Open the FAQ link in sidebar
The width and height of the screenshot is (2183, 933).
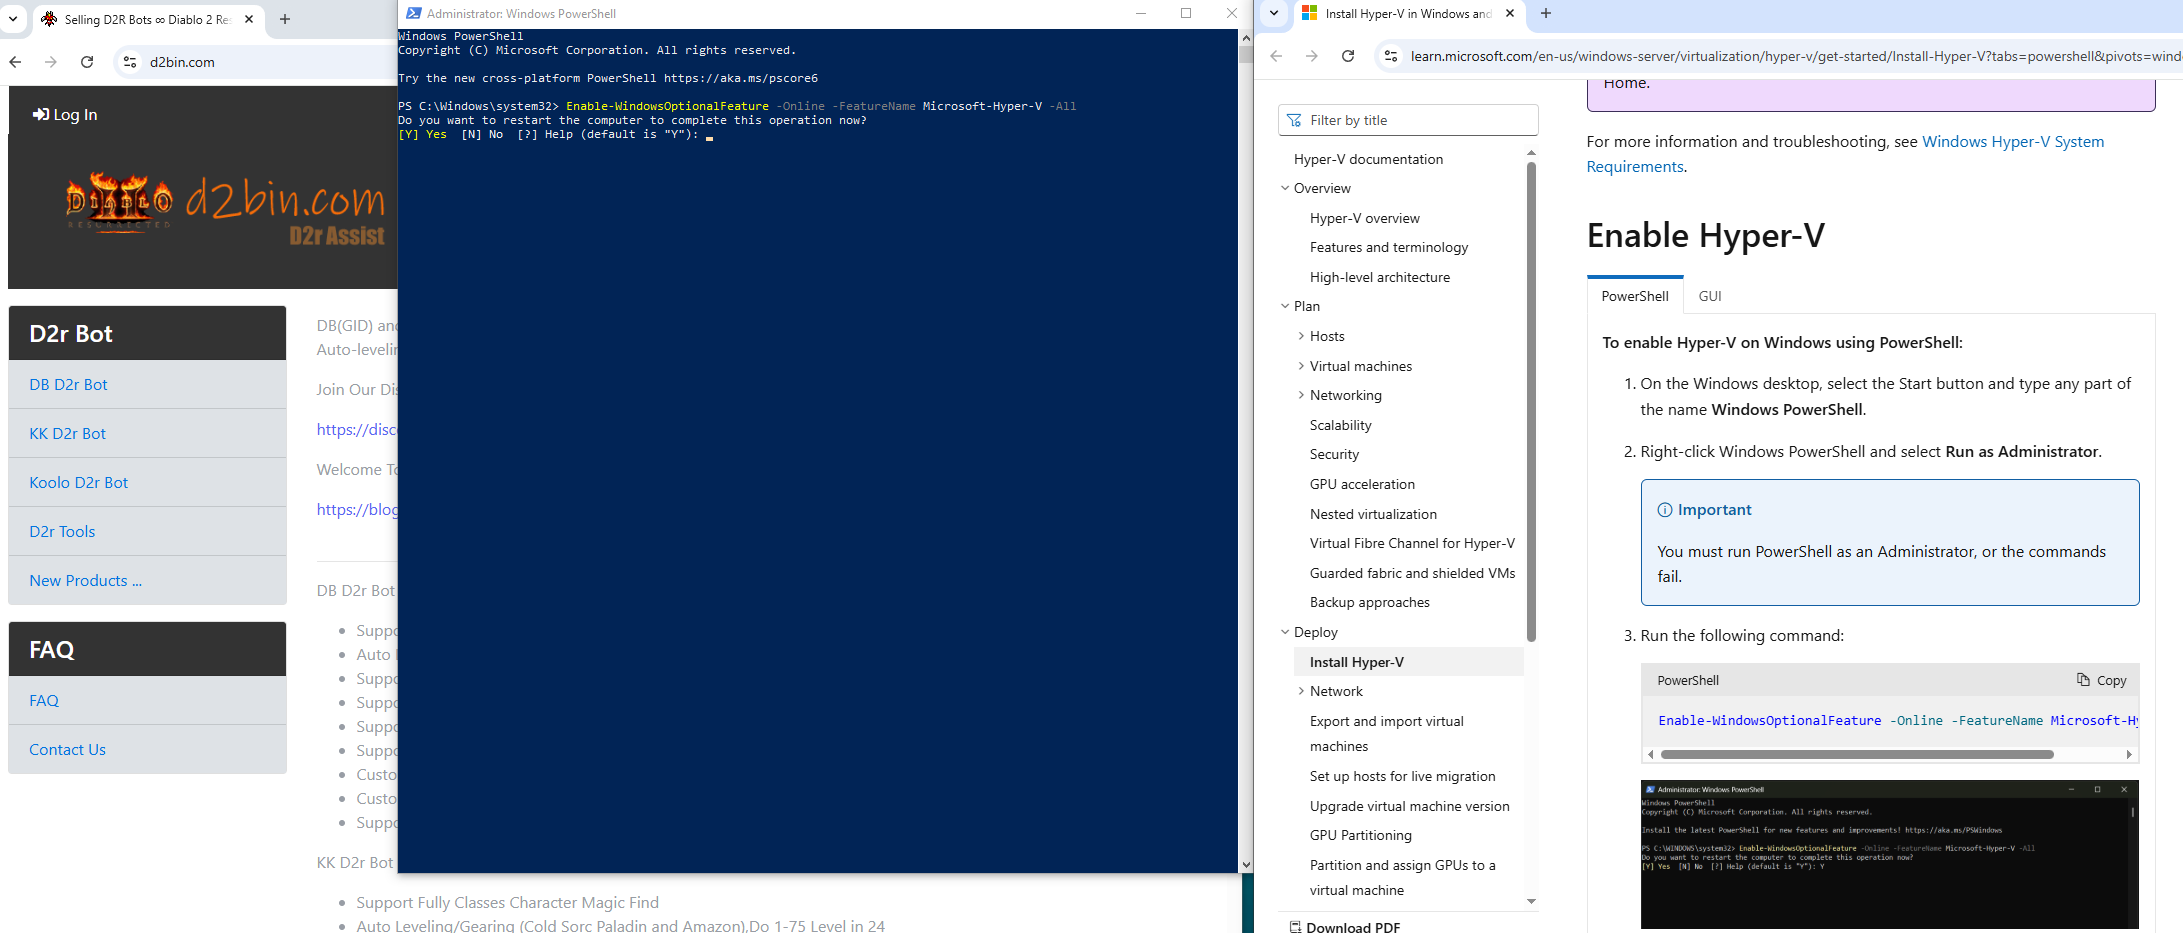[x=44, y=700]
